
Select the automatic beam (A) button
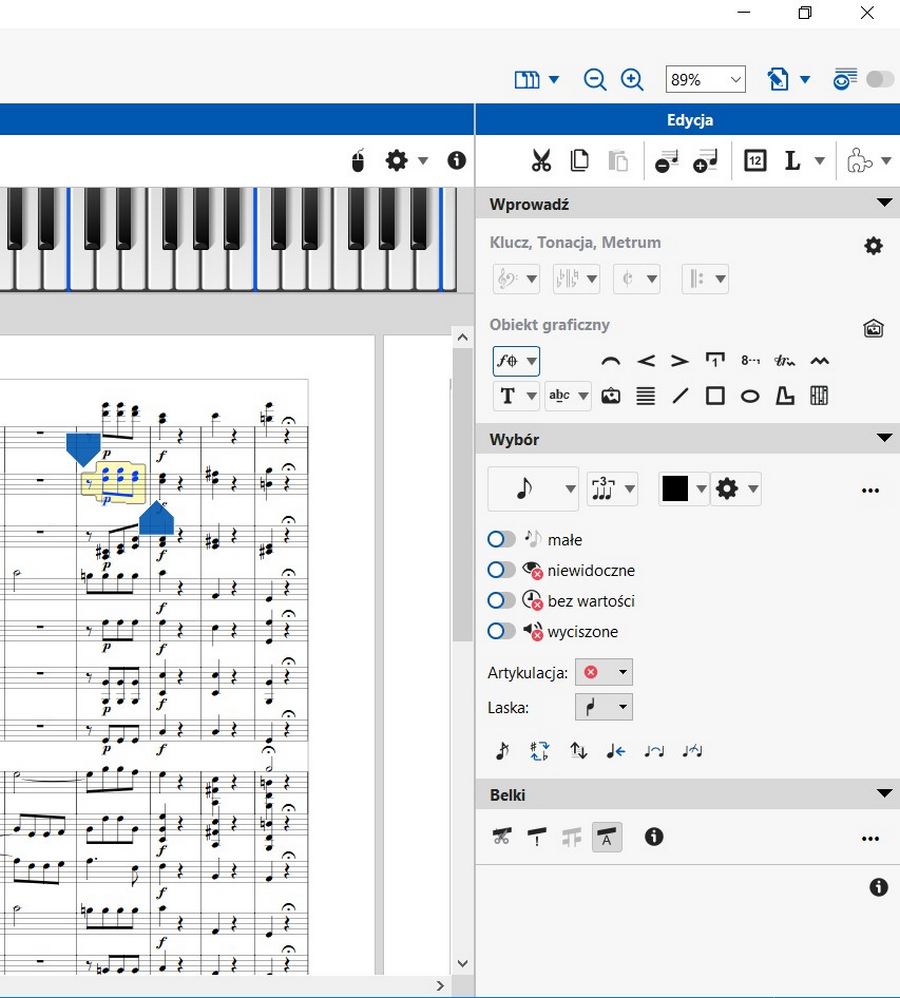[x=607, y=836]
